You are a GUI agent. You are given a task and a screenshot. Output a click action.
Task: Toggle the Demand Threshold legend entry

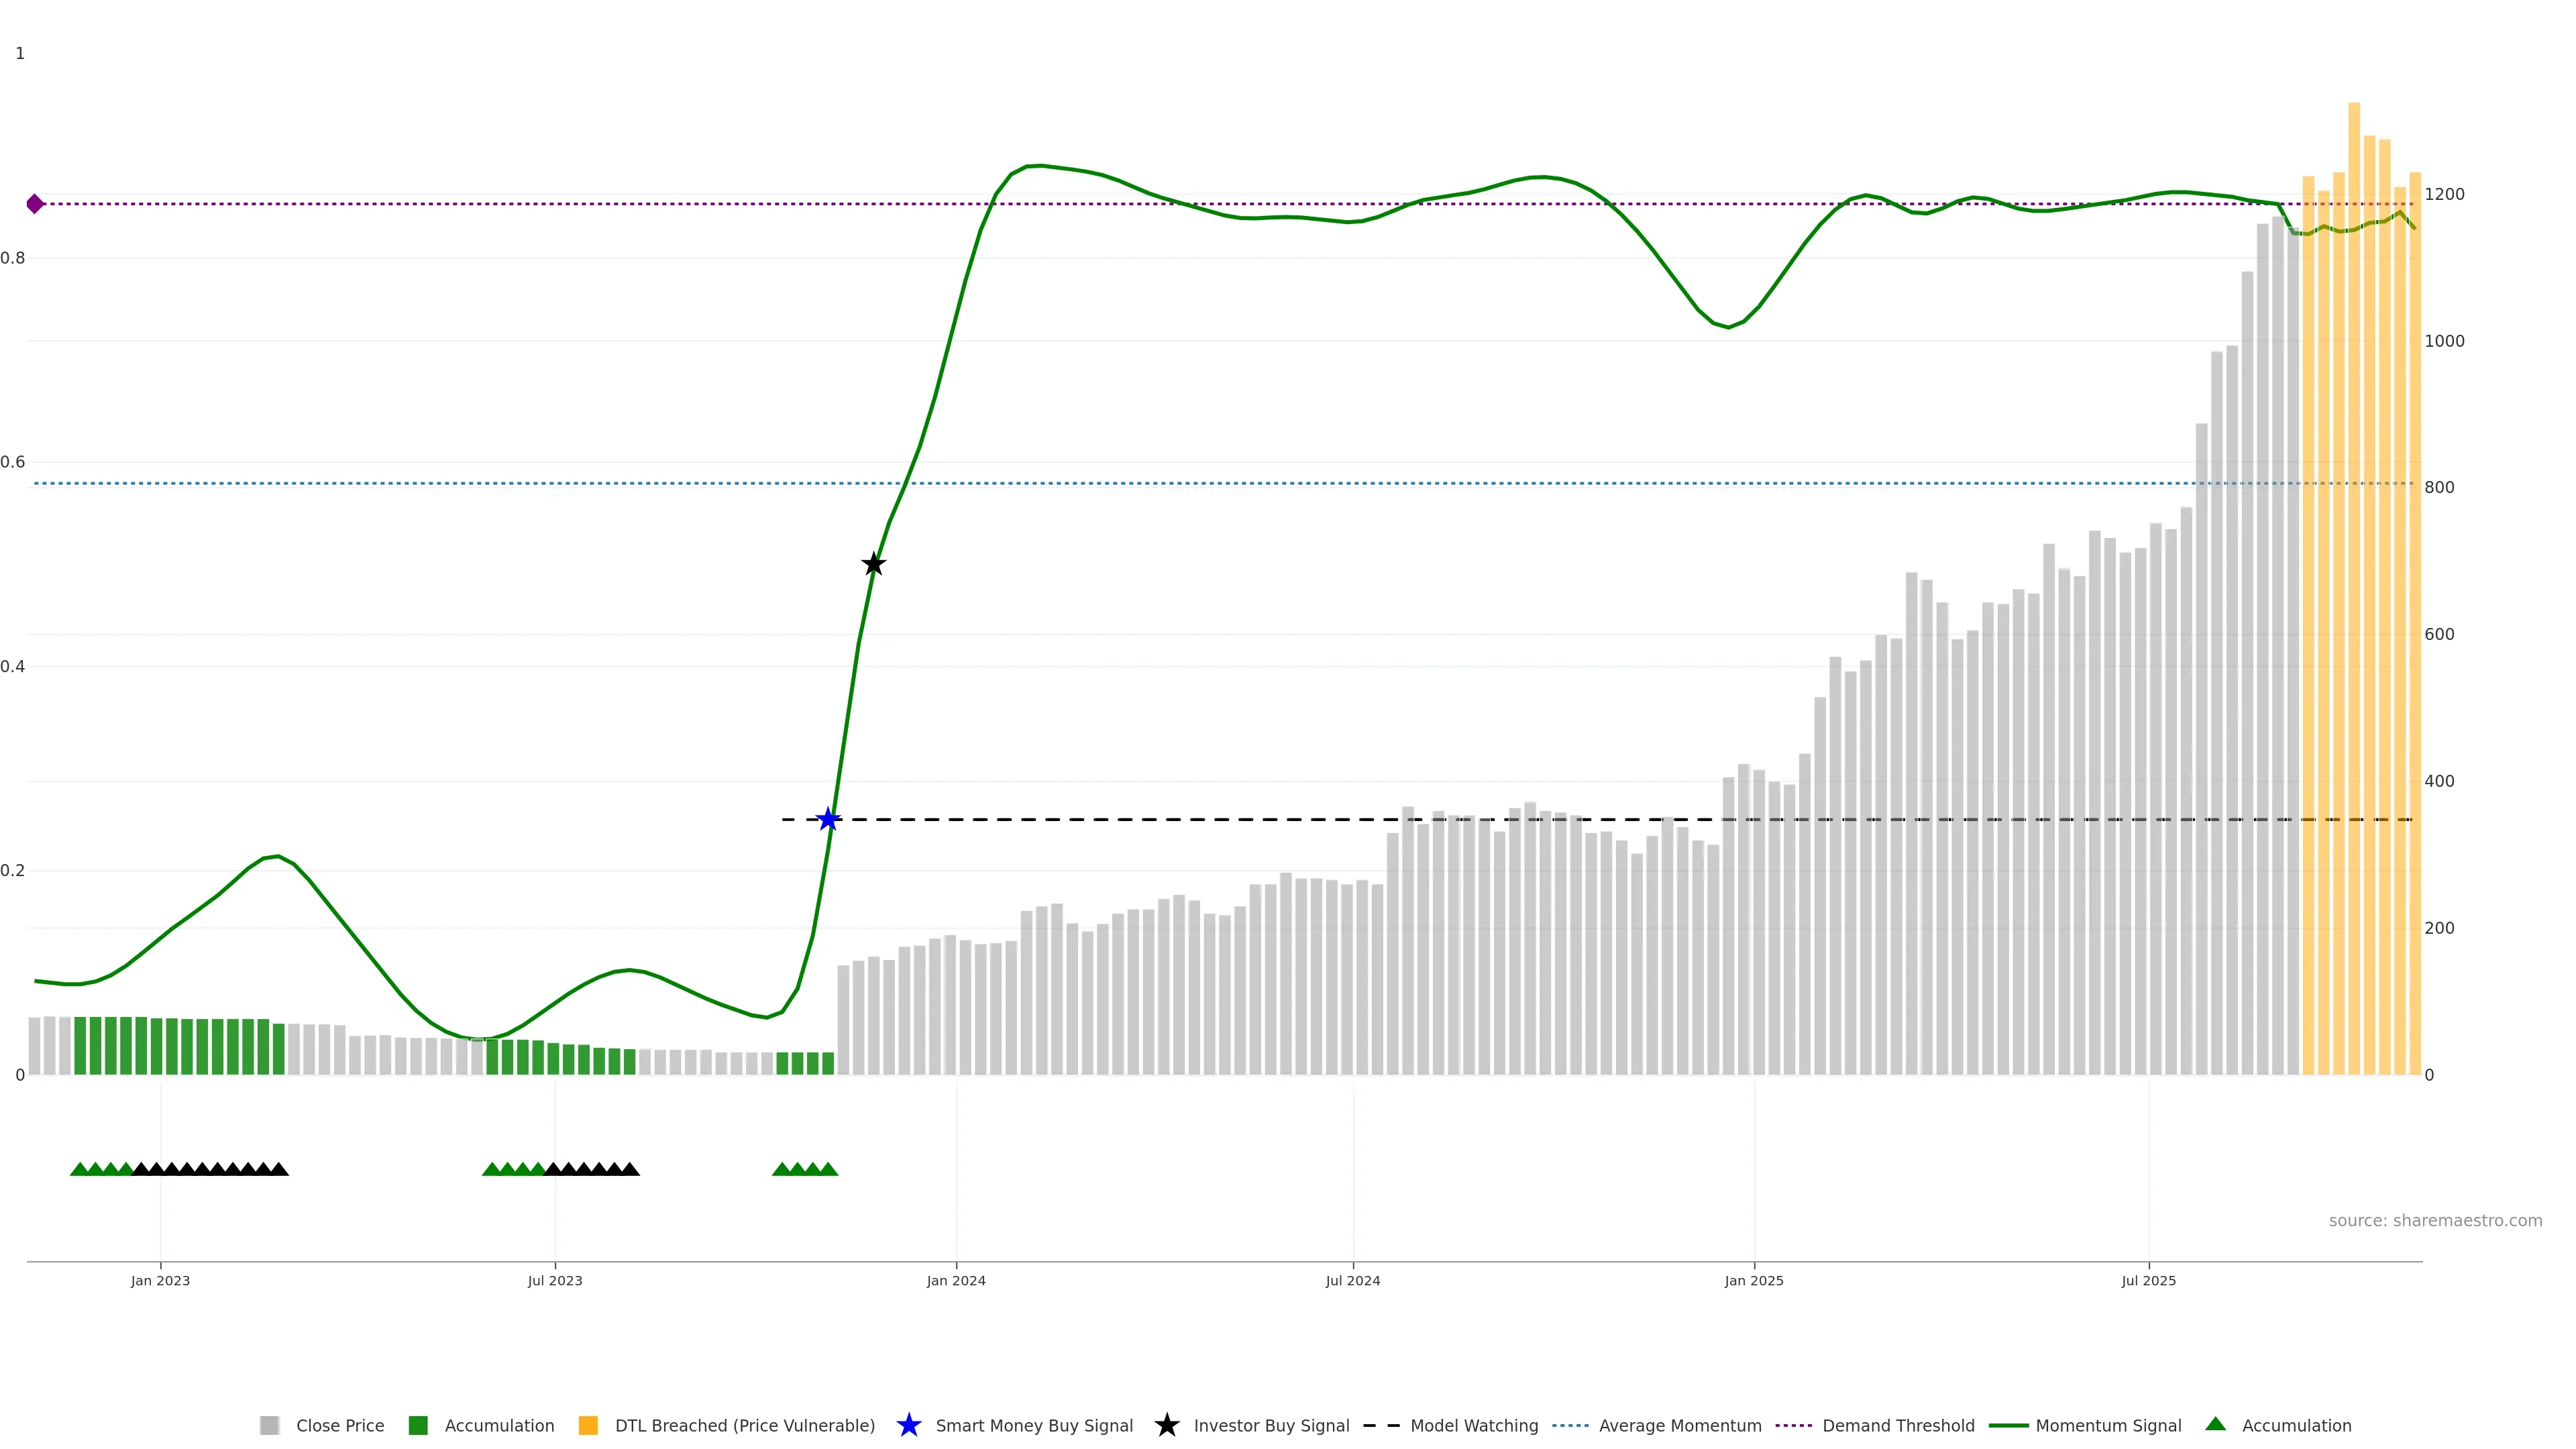1898,1425
